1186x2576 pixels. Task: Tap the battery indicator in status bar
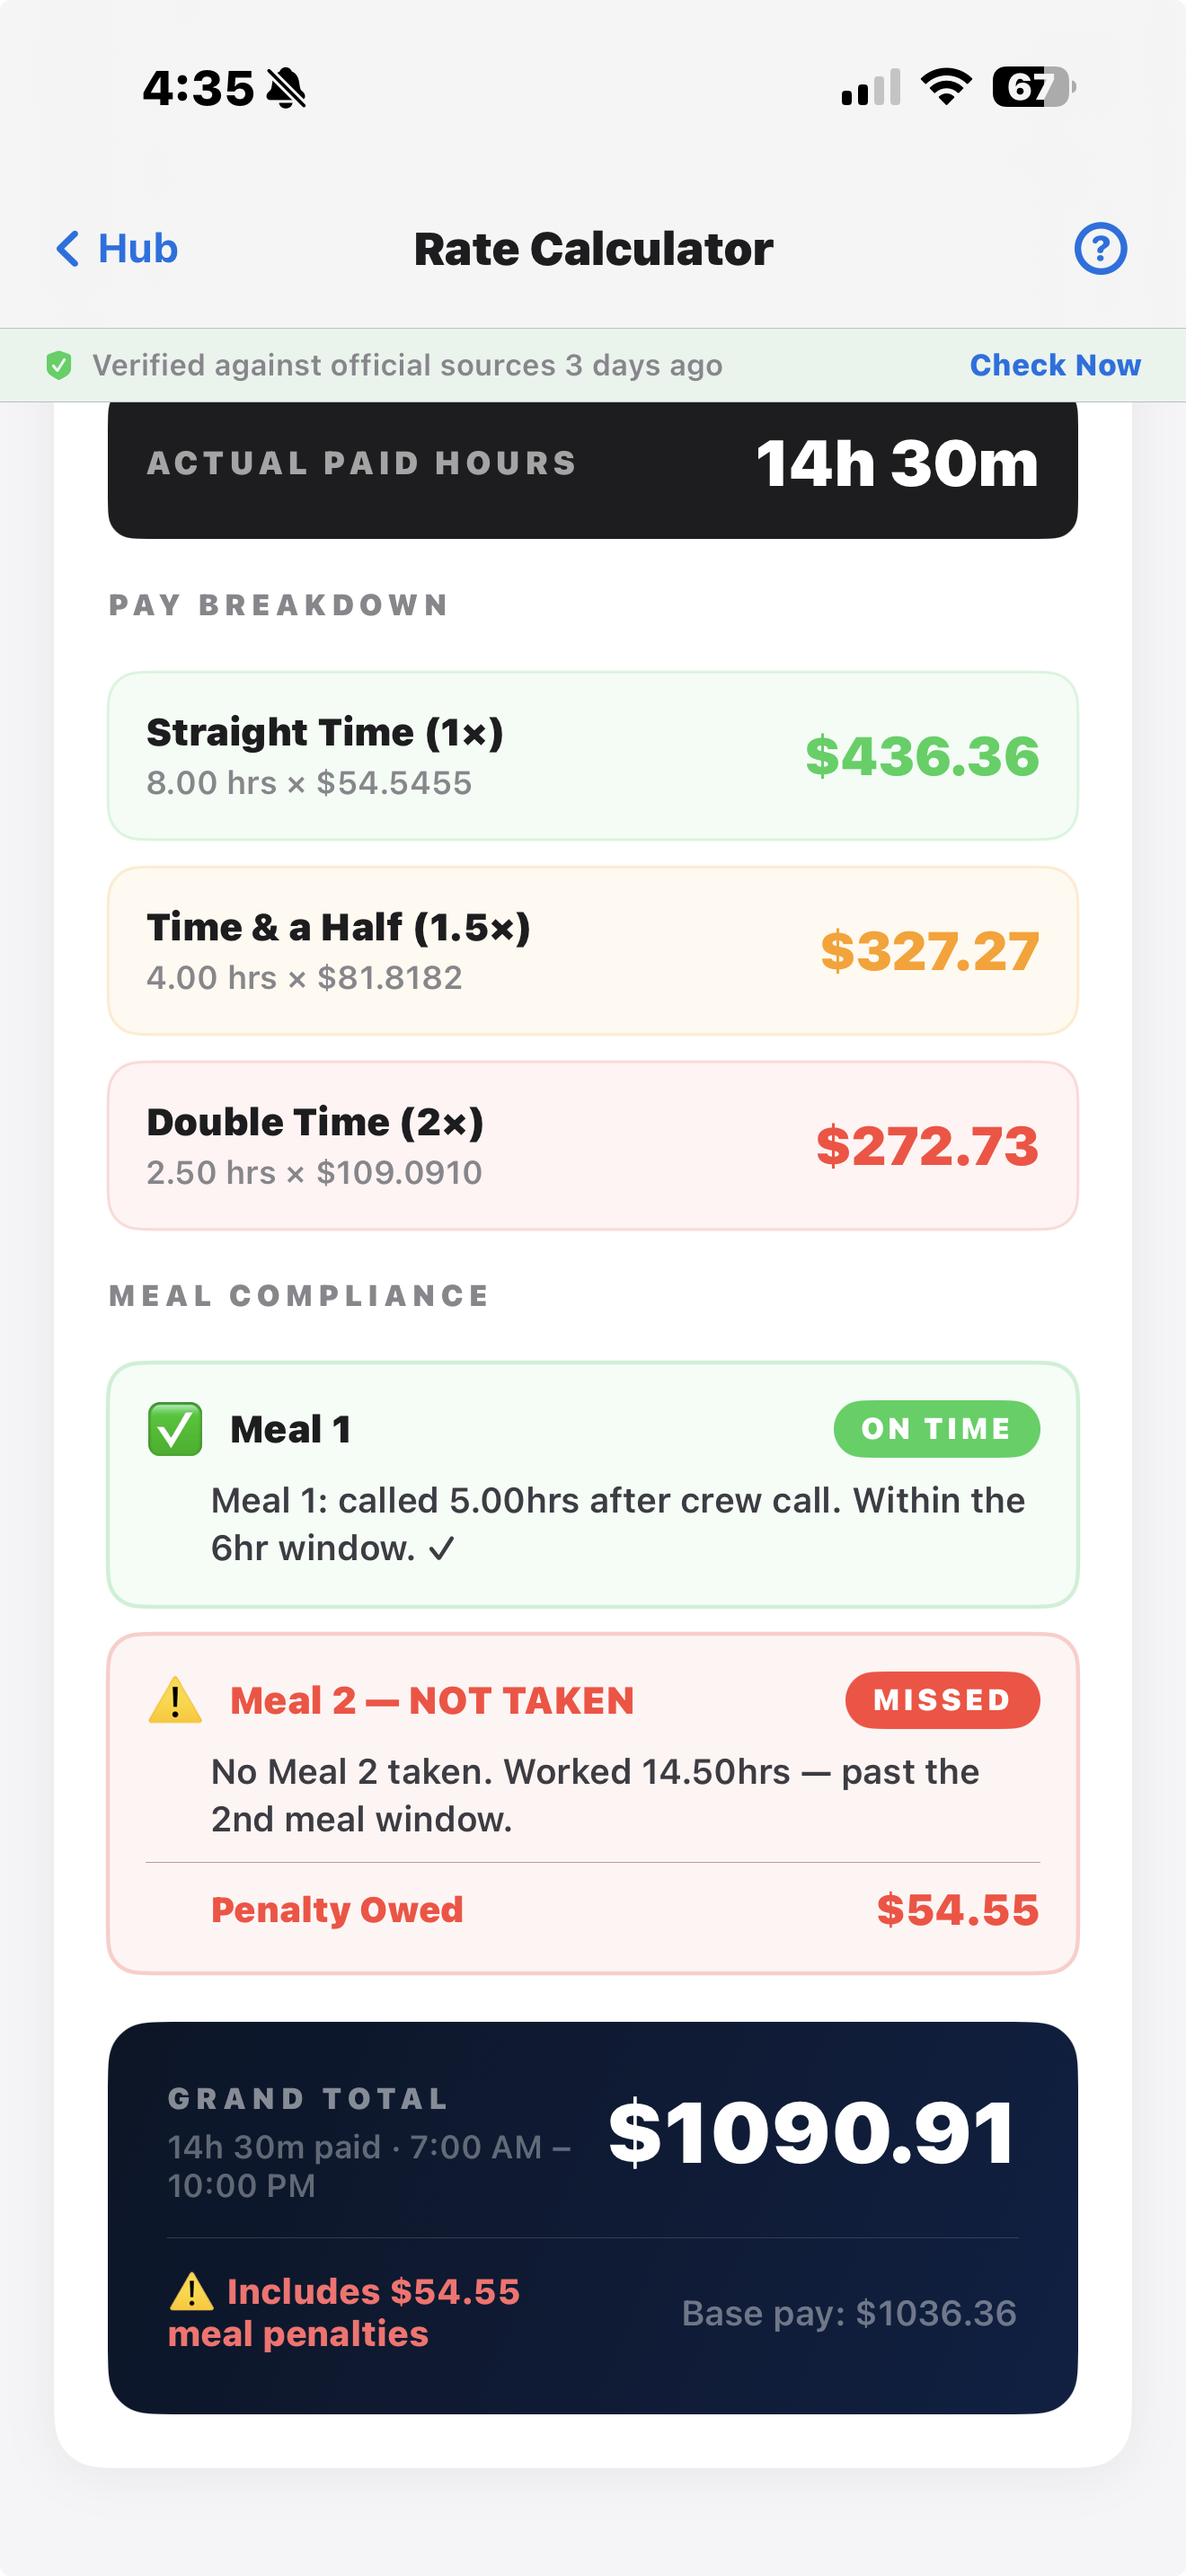coord(1034,87)
